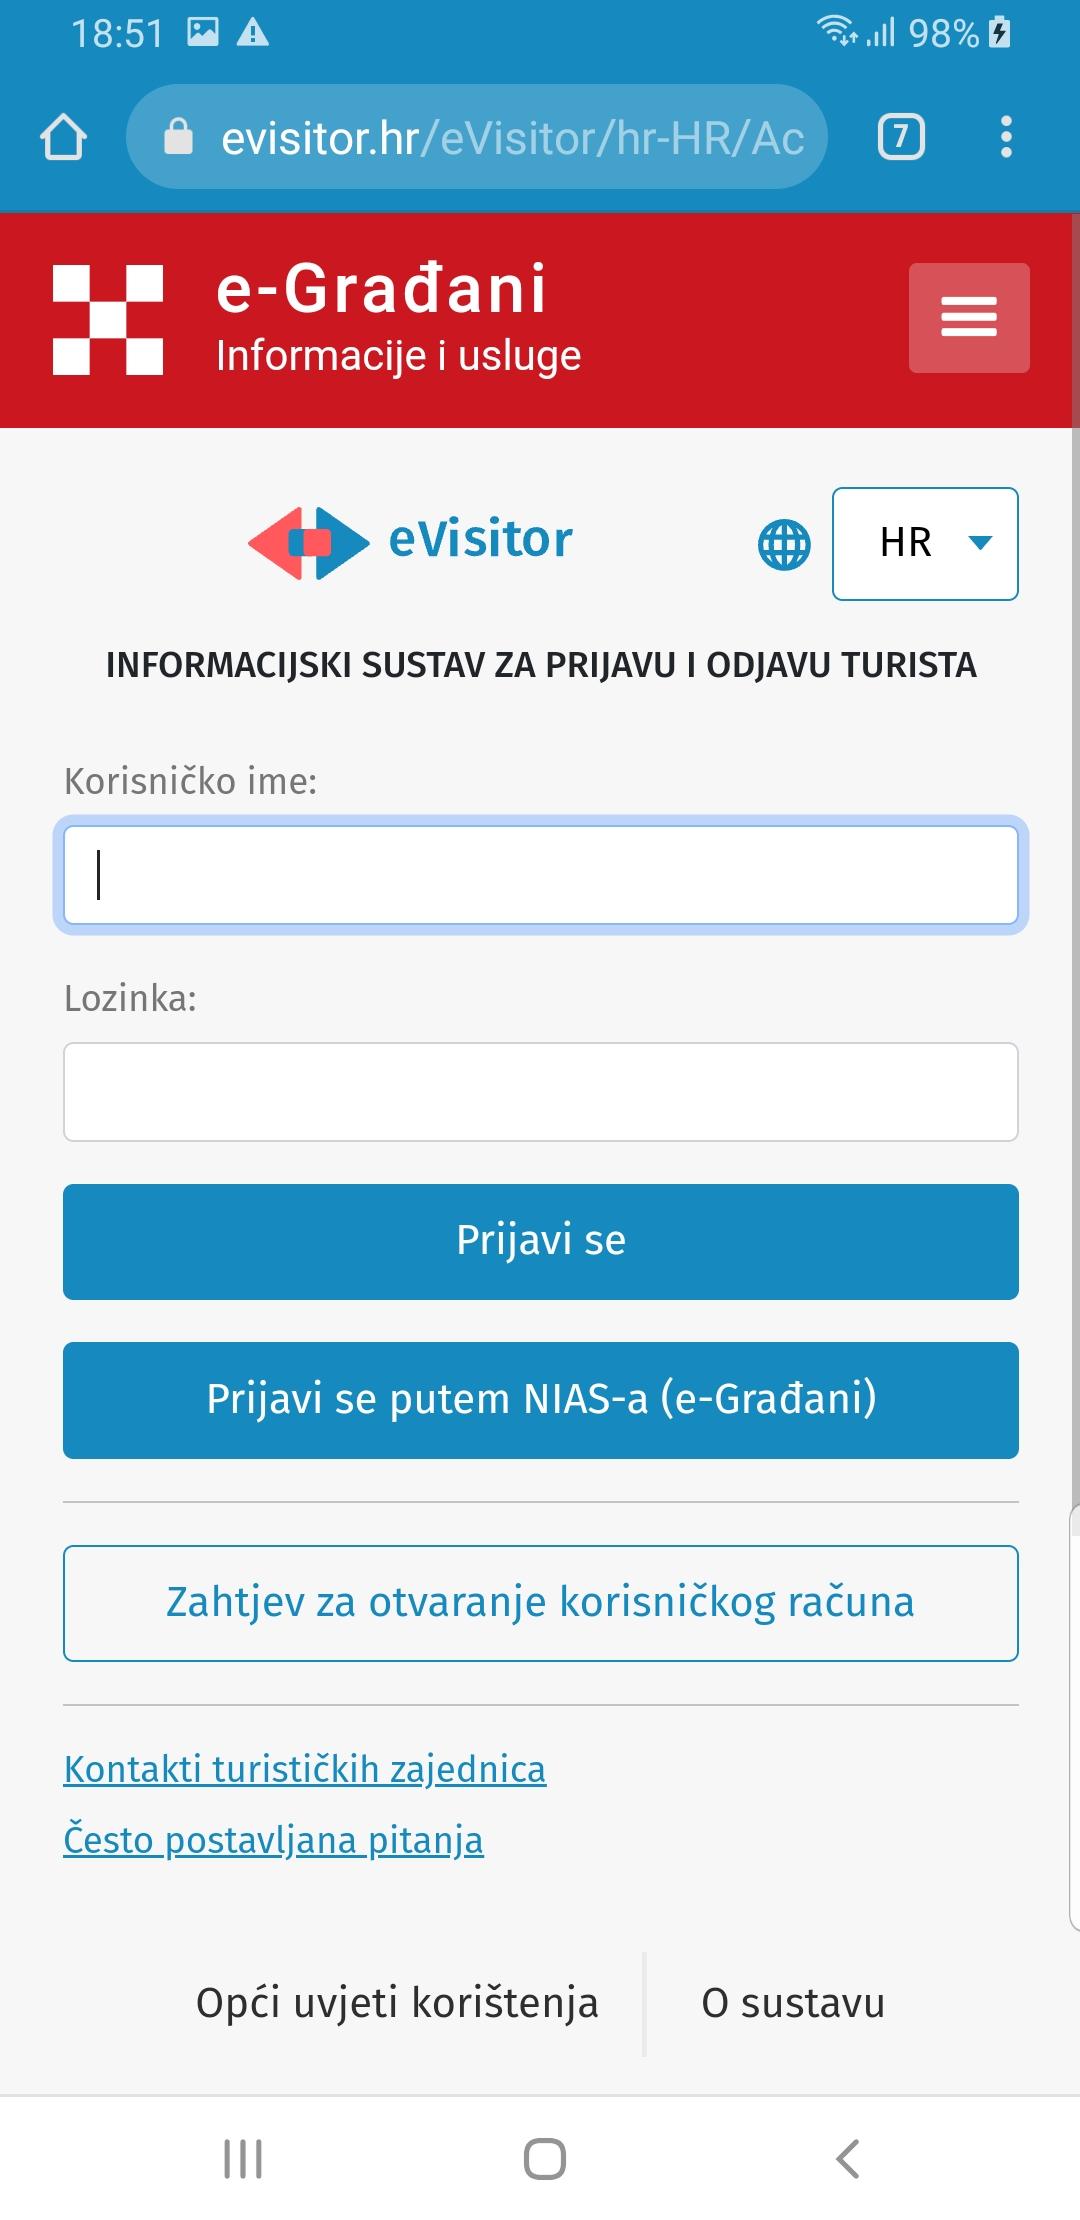This screenshot has width=1080, height=2220.
Task: Tap the globe language icon
Action: [785, 545]
